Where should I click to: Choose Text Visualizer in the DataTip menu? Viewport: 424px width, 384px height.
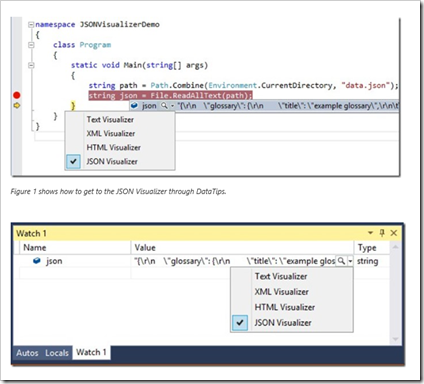coord(120,119)
